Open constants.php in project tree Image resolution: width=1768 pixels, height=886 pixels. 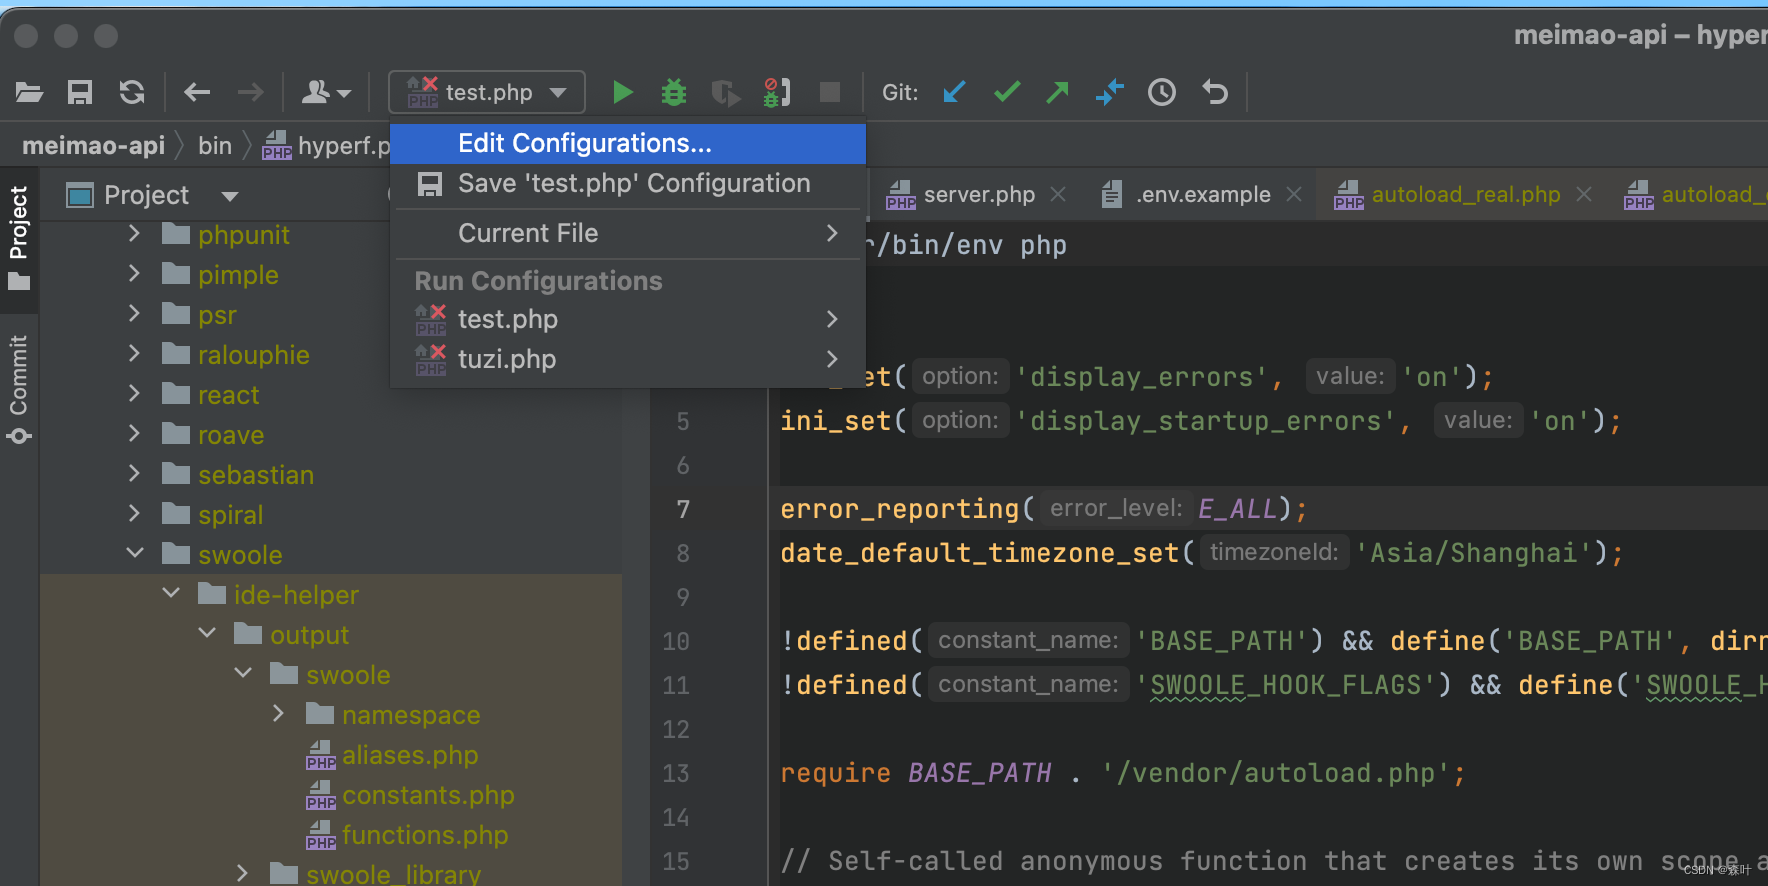[x=428, y=795]
